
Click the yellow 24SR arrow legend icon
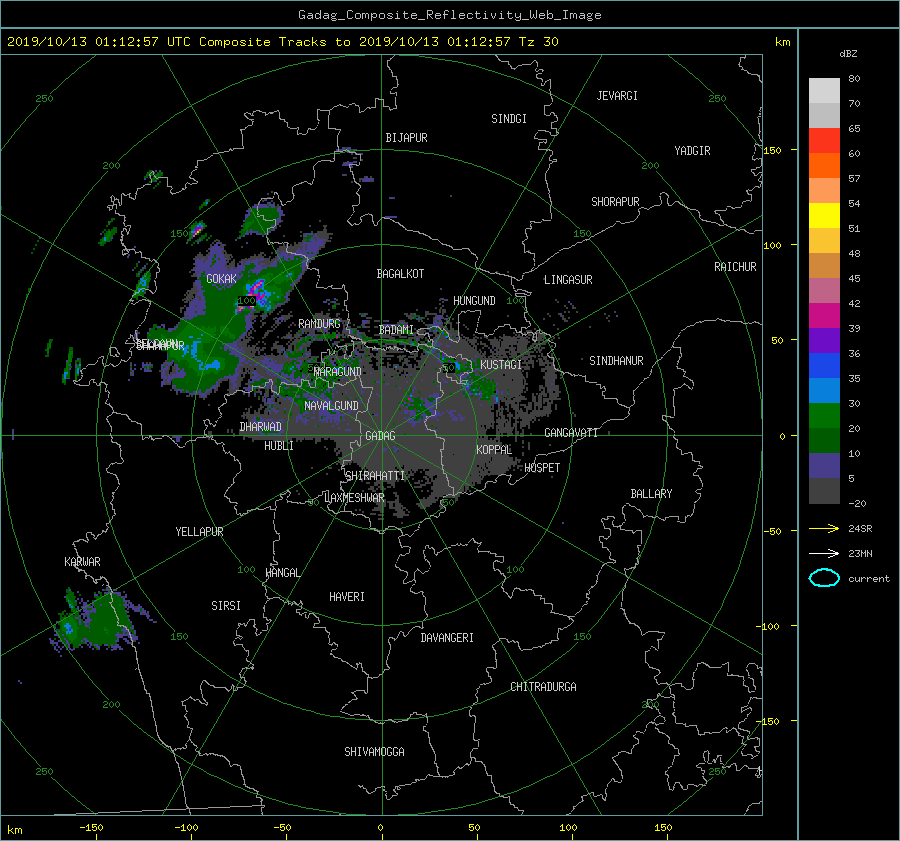(x=824, y=528)
